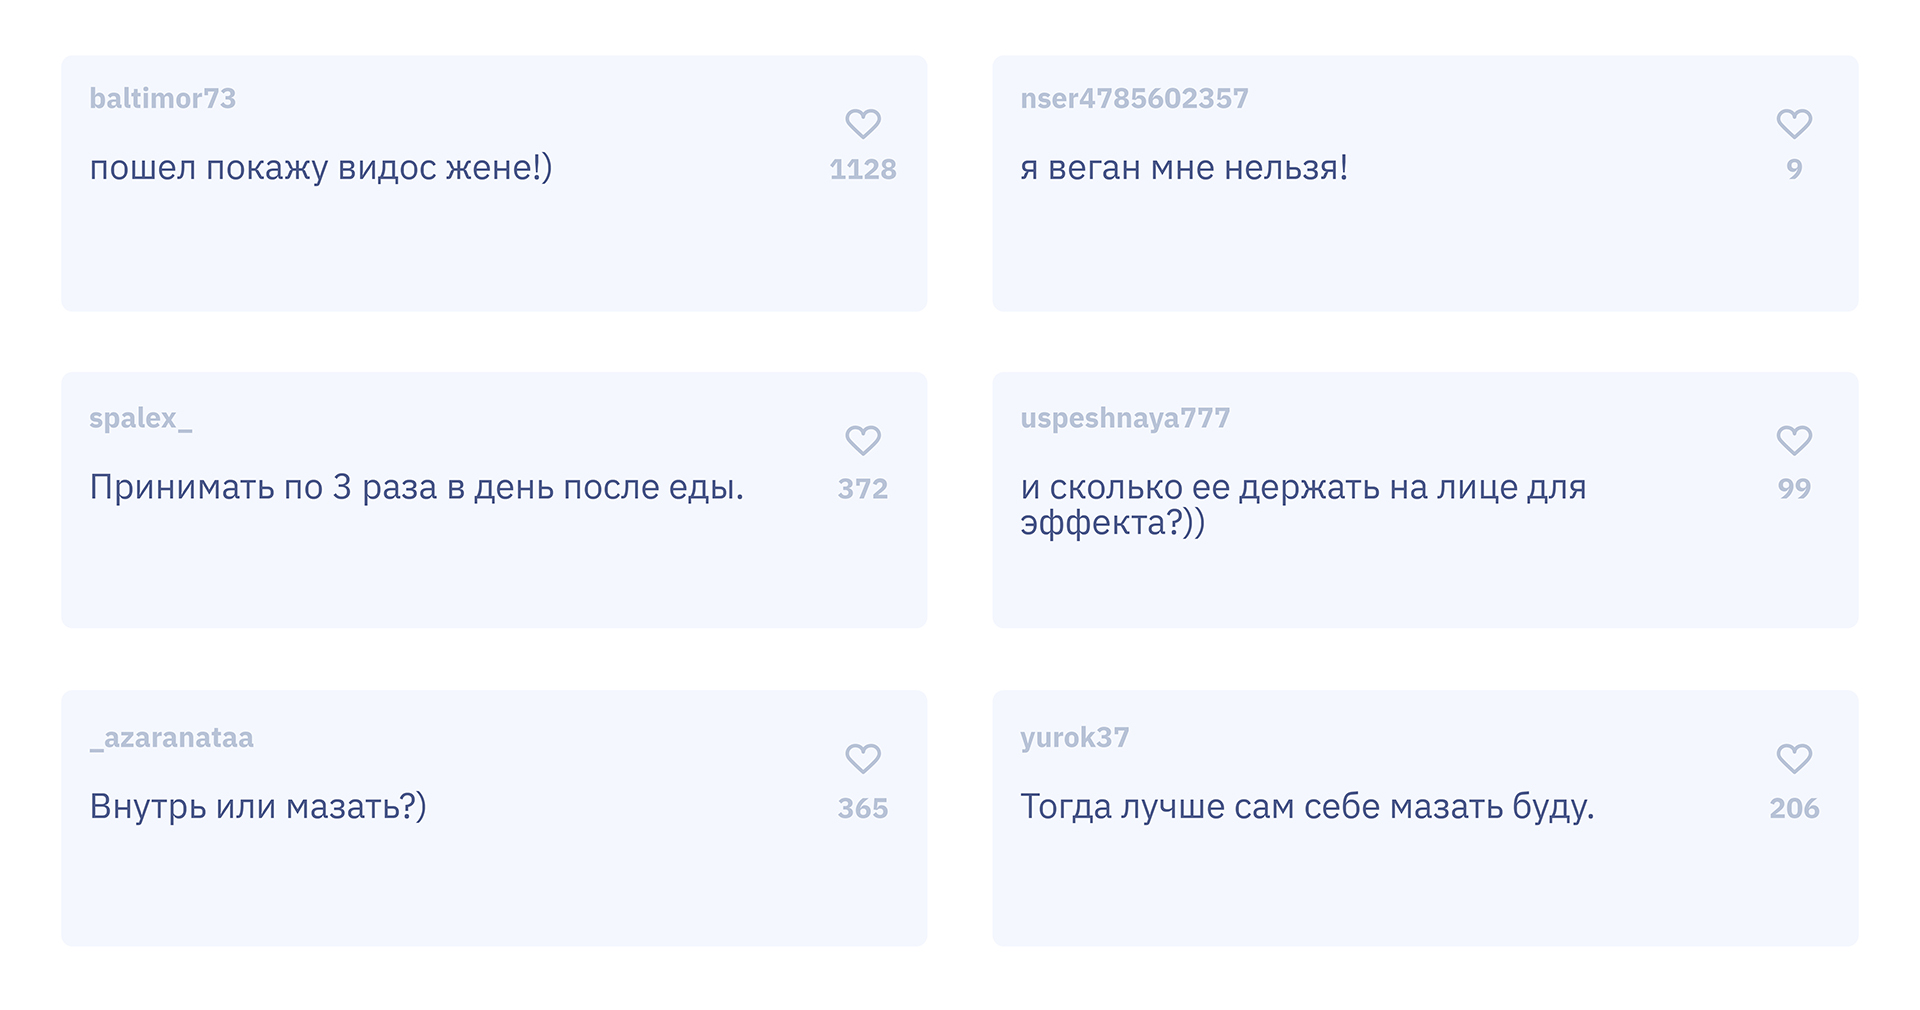Like the comment by baltimor73
Screen dimensions: 1920x1010
[862, 124]
